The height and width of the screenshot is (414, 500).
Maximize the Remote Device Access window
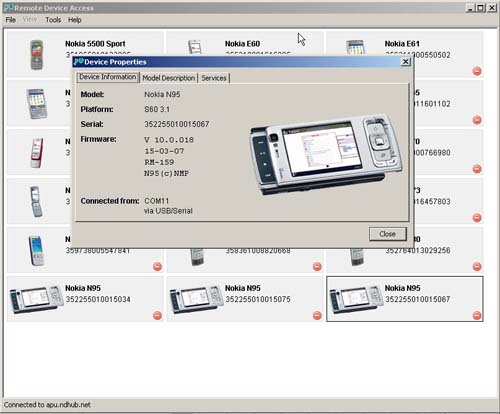[481, 8]
